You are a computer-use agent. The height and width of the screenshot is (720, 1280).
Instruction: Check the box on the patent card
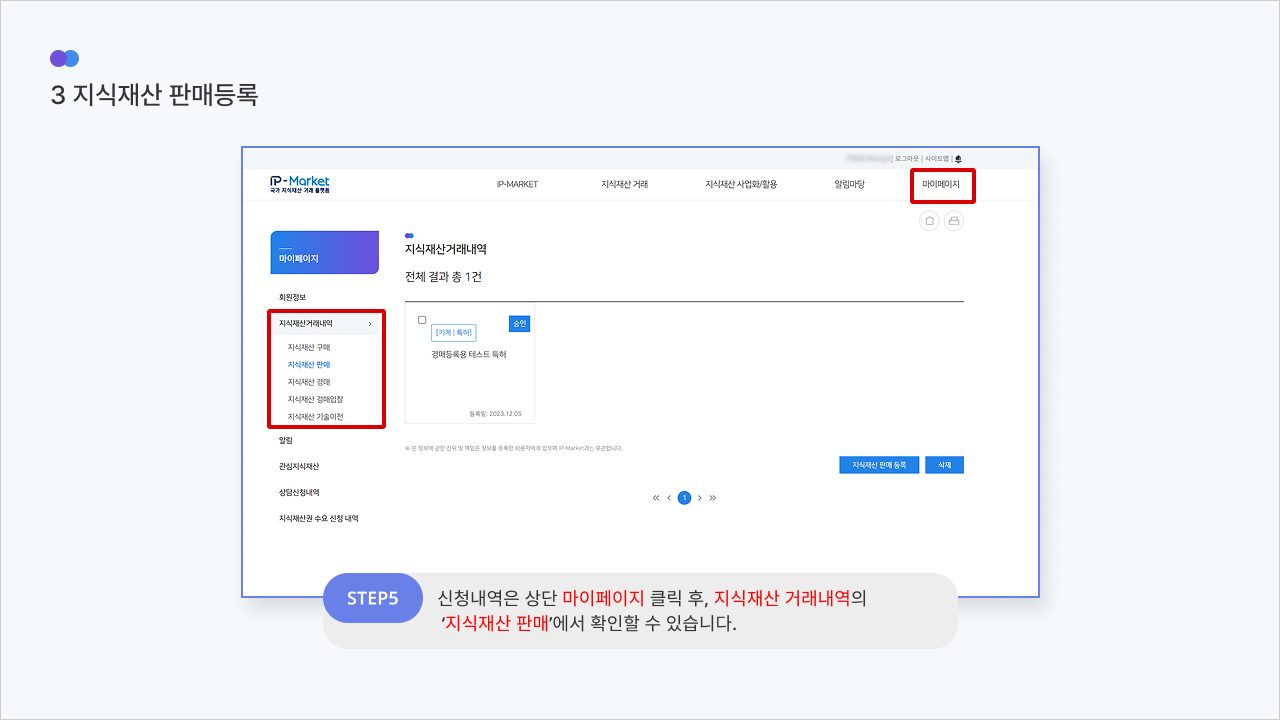coord(422,320)
